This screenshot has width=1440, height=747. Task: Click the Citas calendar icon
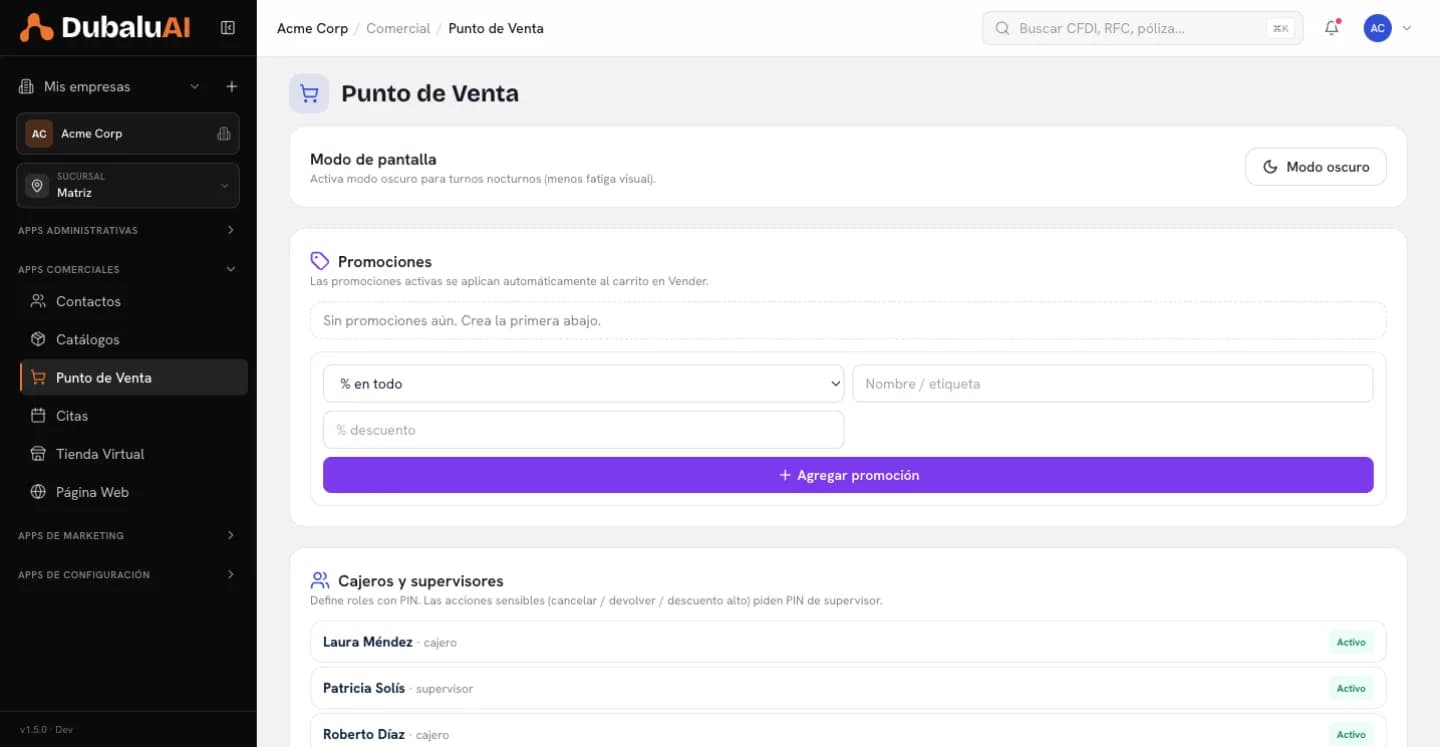[38, 416]
